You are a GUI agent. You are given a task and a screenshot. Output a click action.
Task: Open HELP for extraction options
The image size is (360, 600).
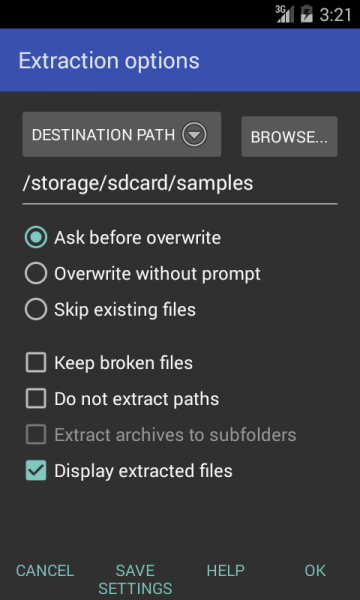click(x=225, y=571)
